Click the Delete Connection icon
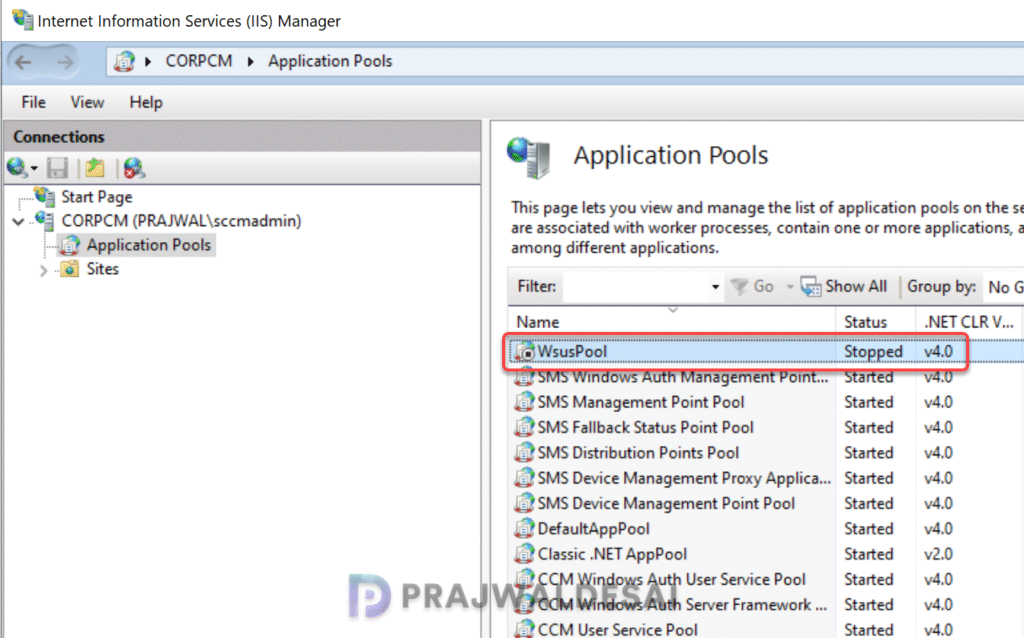 [134, 168]
